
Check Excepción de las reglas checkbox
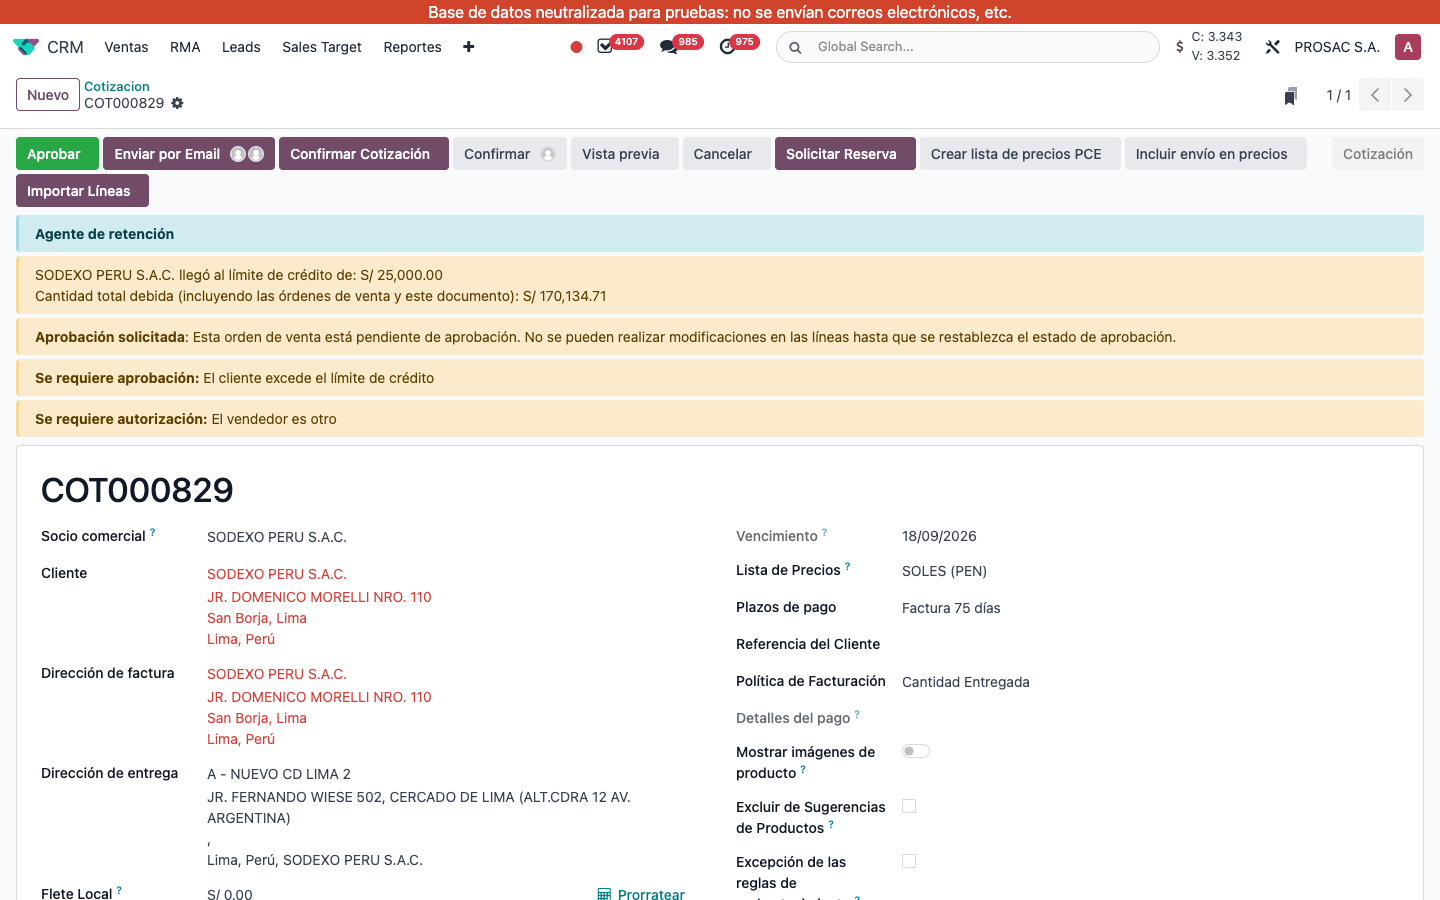(x=909, y=861)
